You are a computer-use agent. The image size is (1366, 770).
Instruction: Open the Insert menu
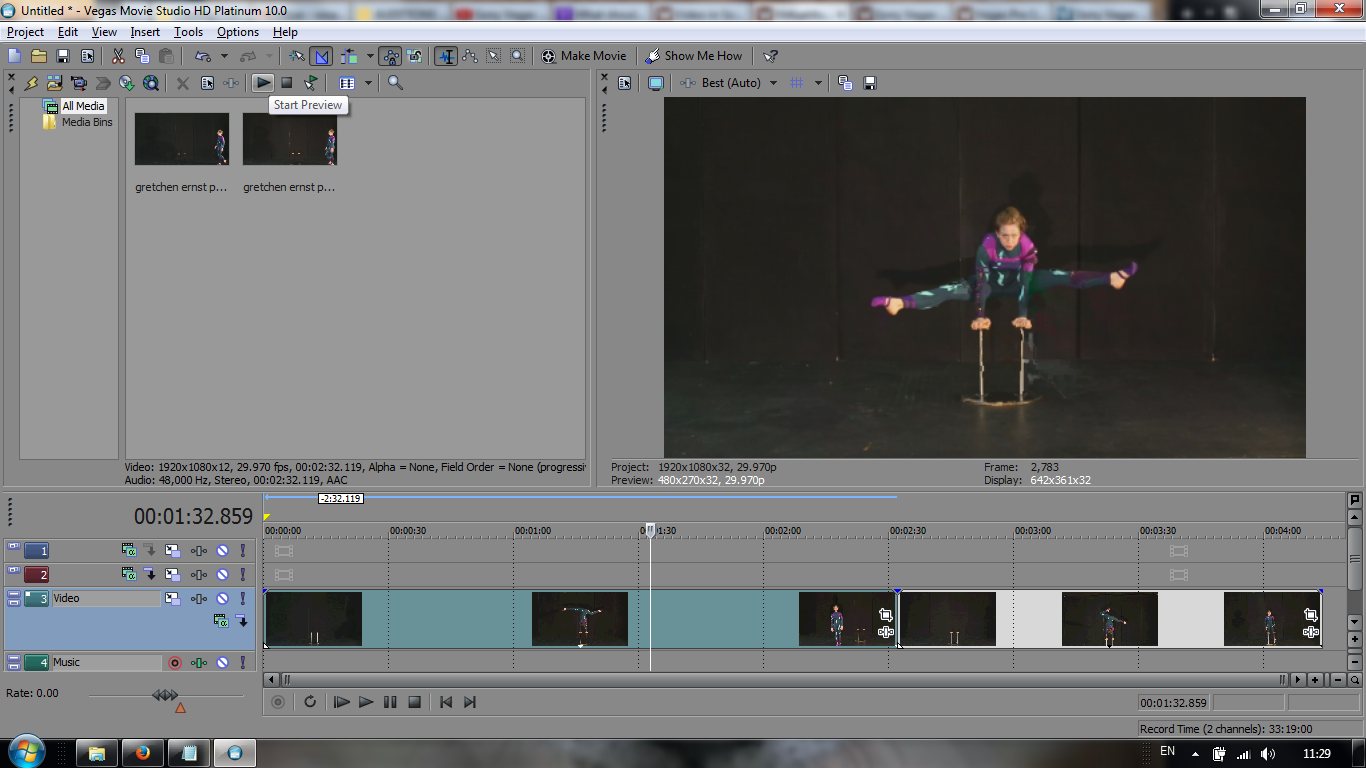[145, 32]
